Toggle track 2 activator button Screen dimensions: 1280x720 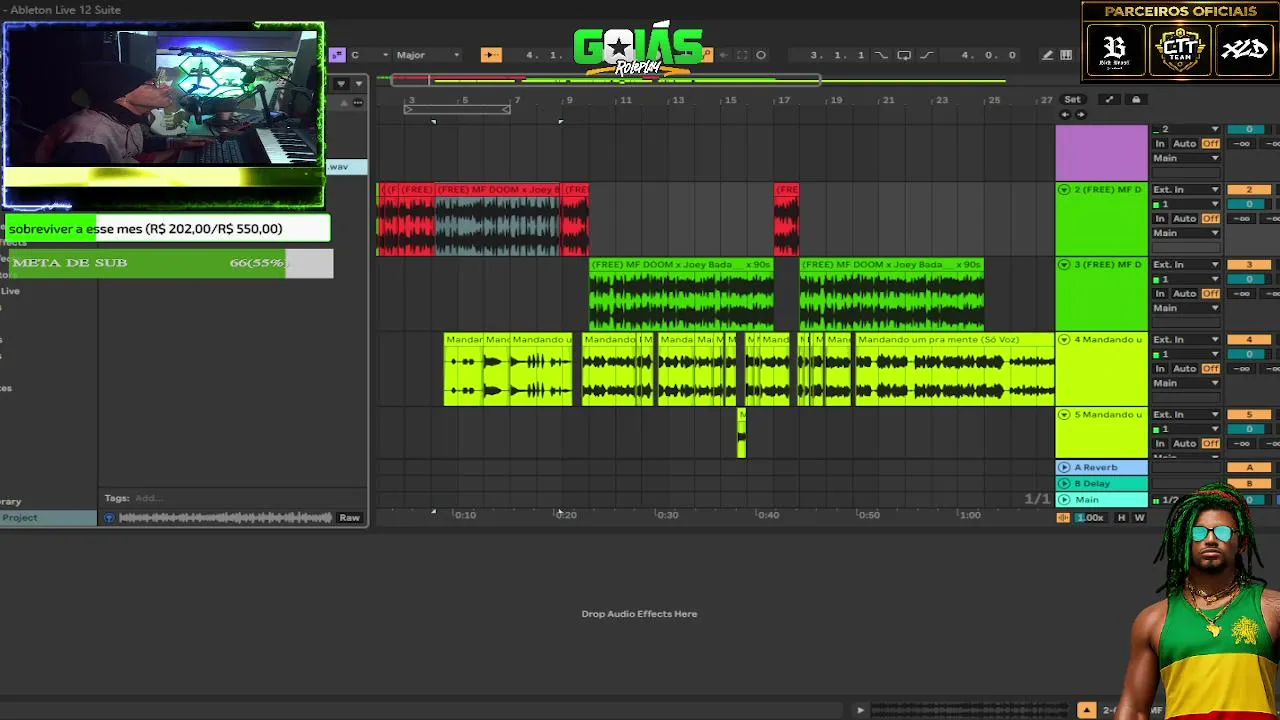point(1249,190)
